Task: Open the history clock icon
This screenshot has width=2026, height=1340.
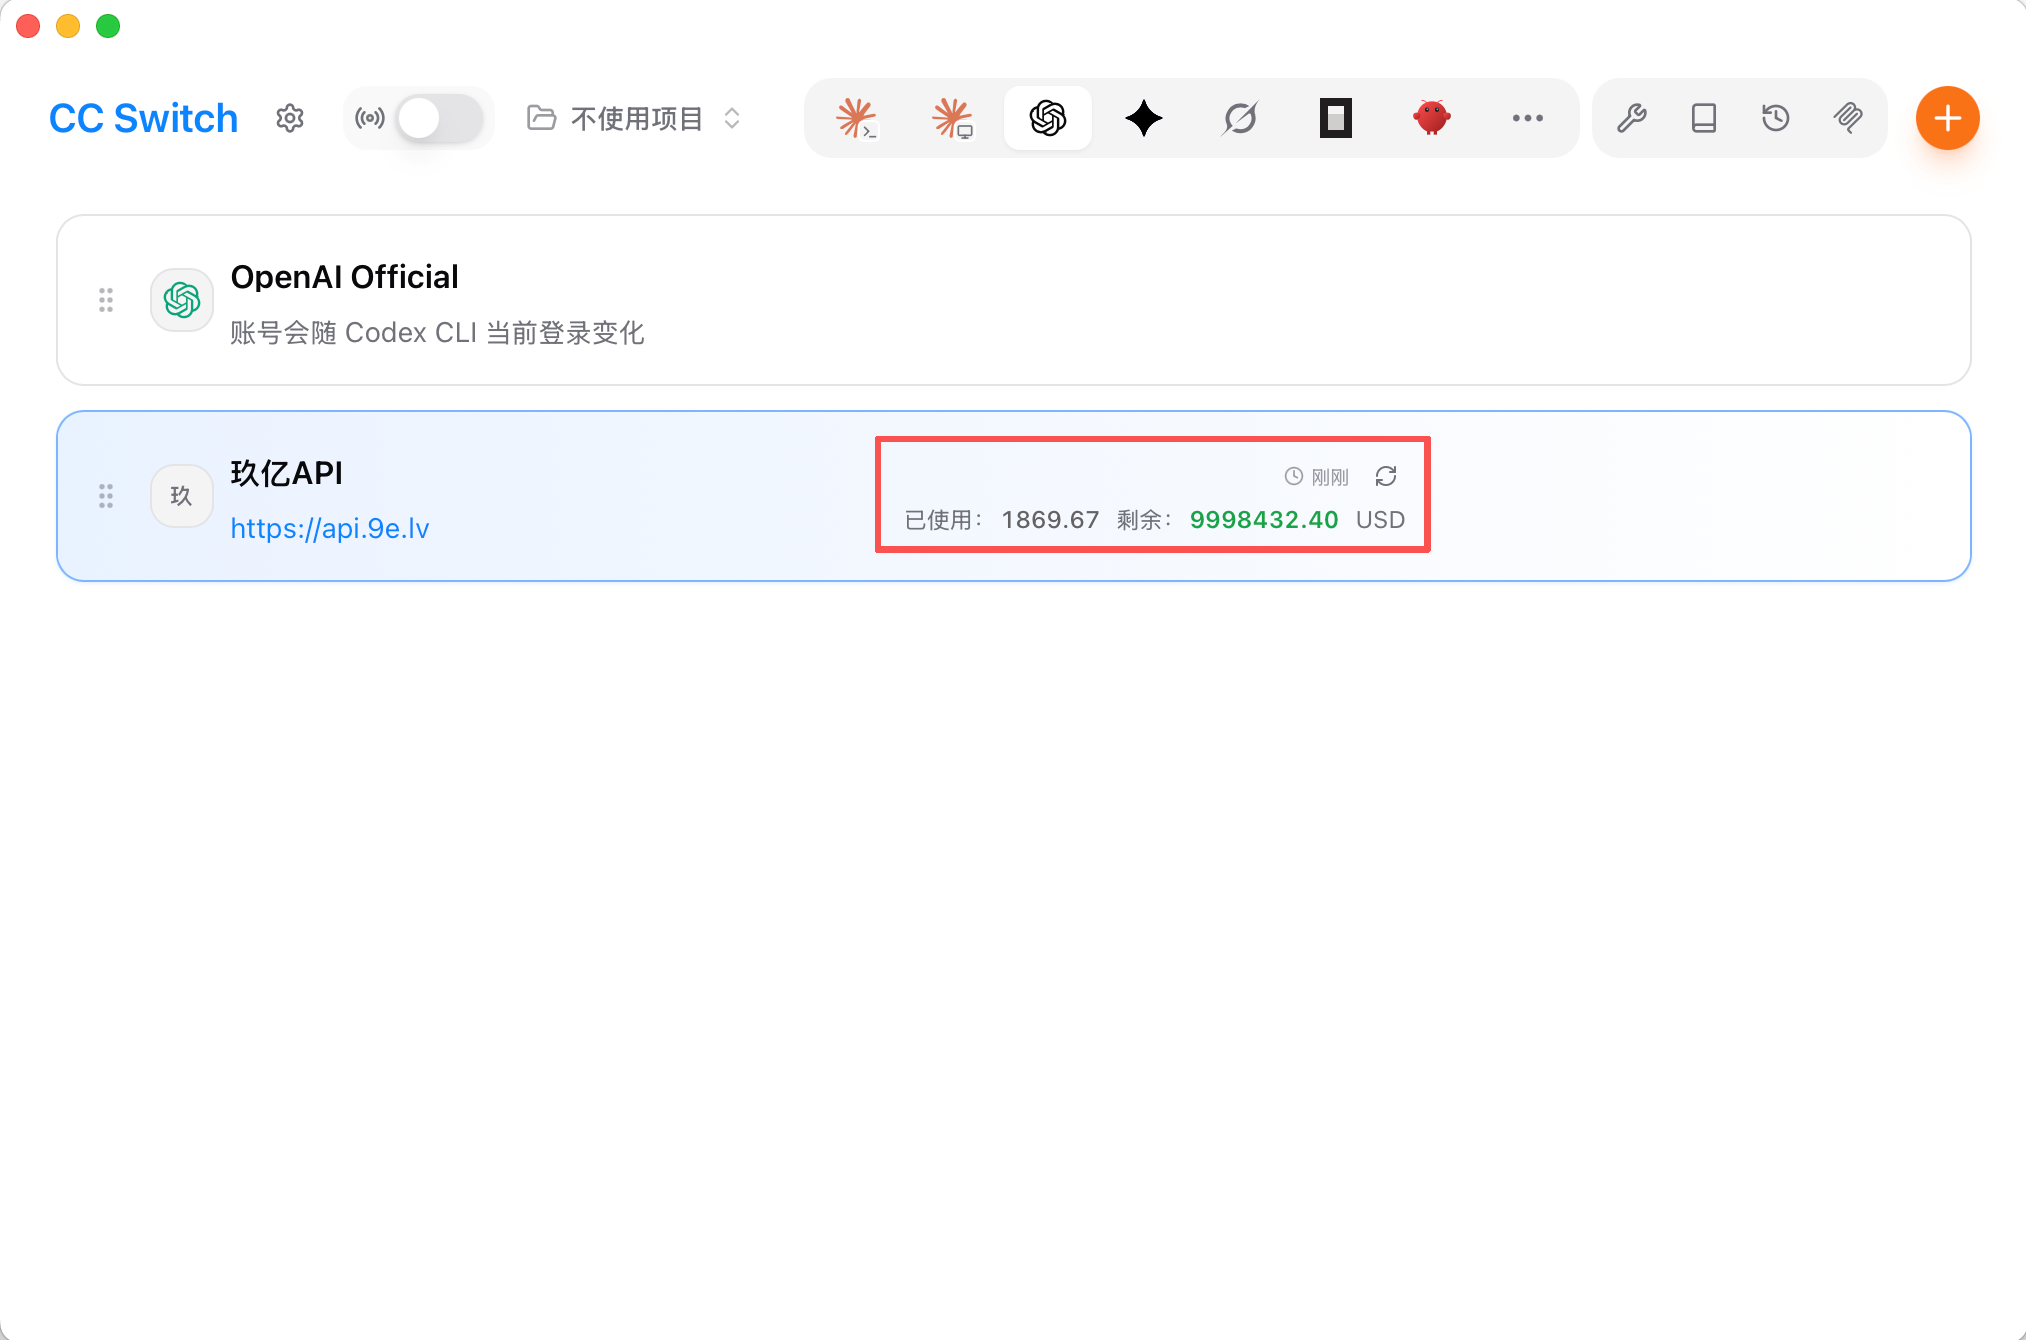Action: 1776,118
